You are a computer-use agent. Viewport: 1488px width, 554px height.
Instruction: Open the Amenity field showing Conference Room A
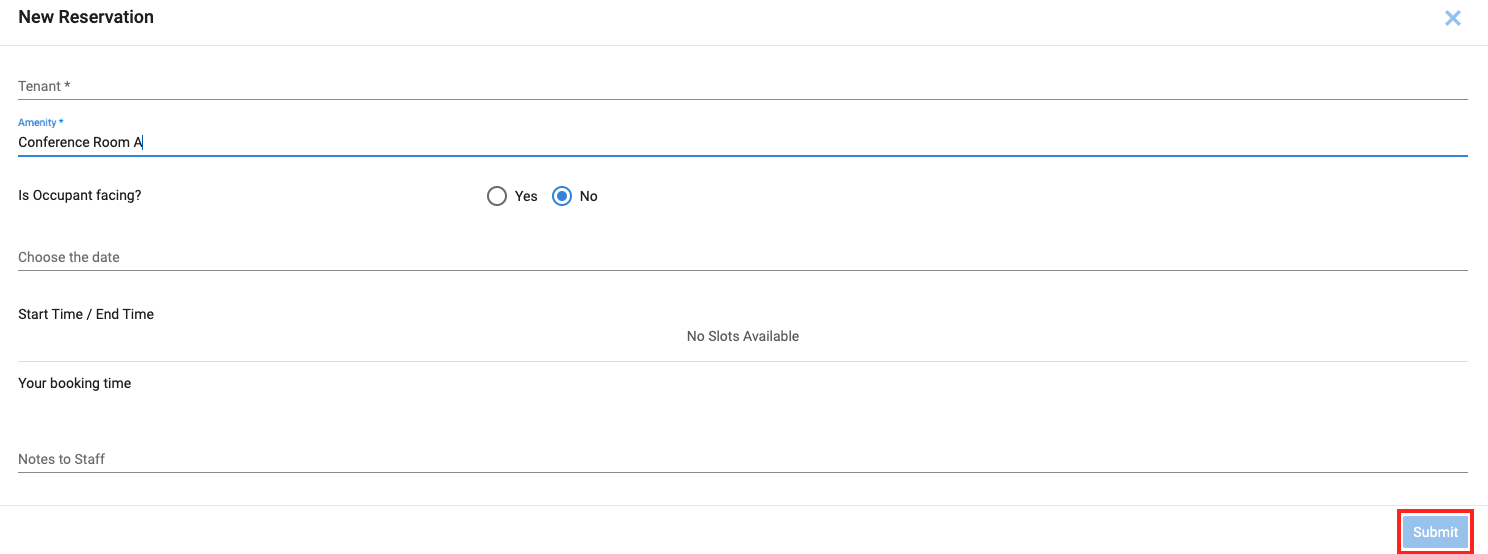(742, 142)
